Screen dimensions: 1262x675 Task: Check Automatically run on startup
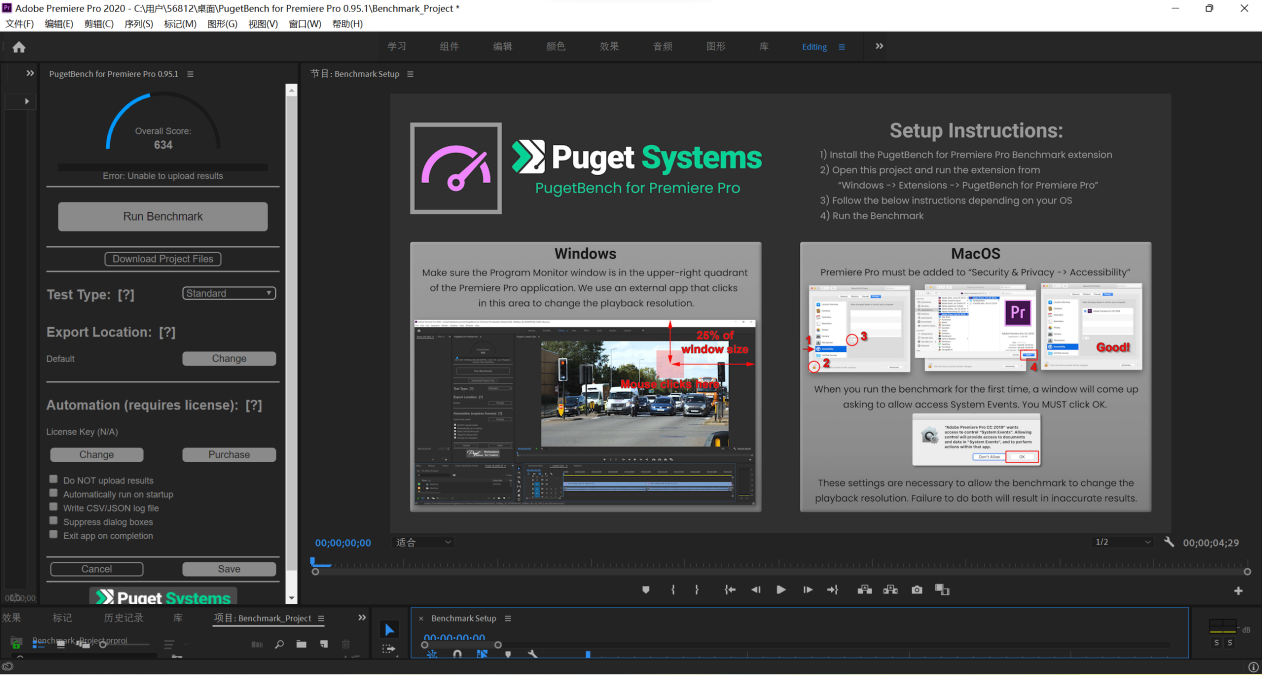(54, 494)
